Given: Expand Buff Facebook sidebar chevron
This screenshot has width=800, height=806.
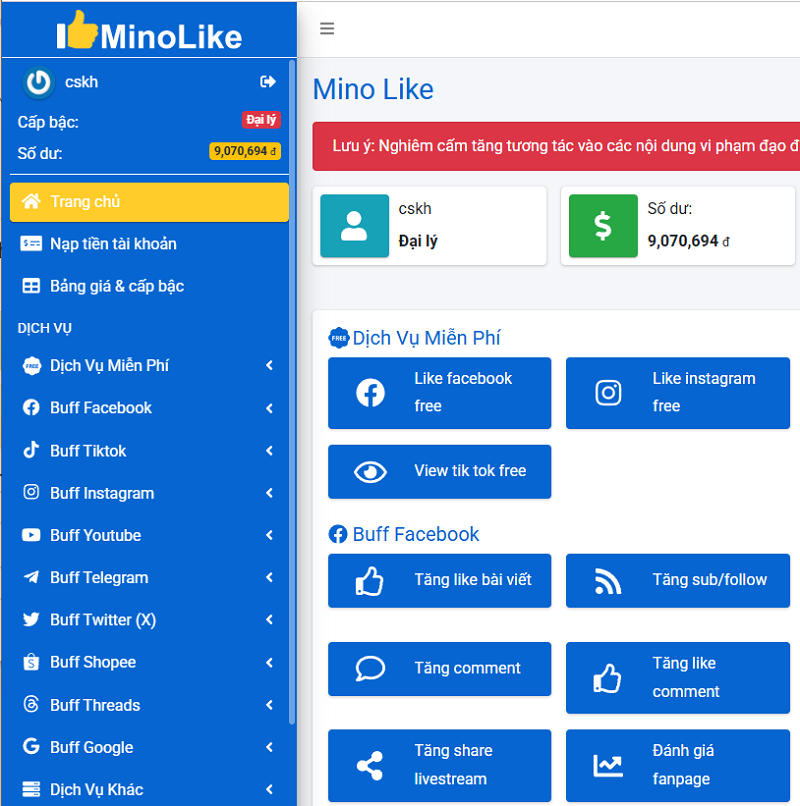Looking at the screenshot, I should tap(269, 408).
